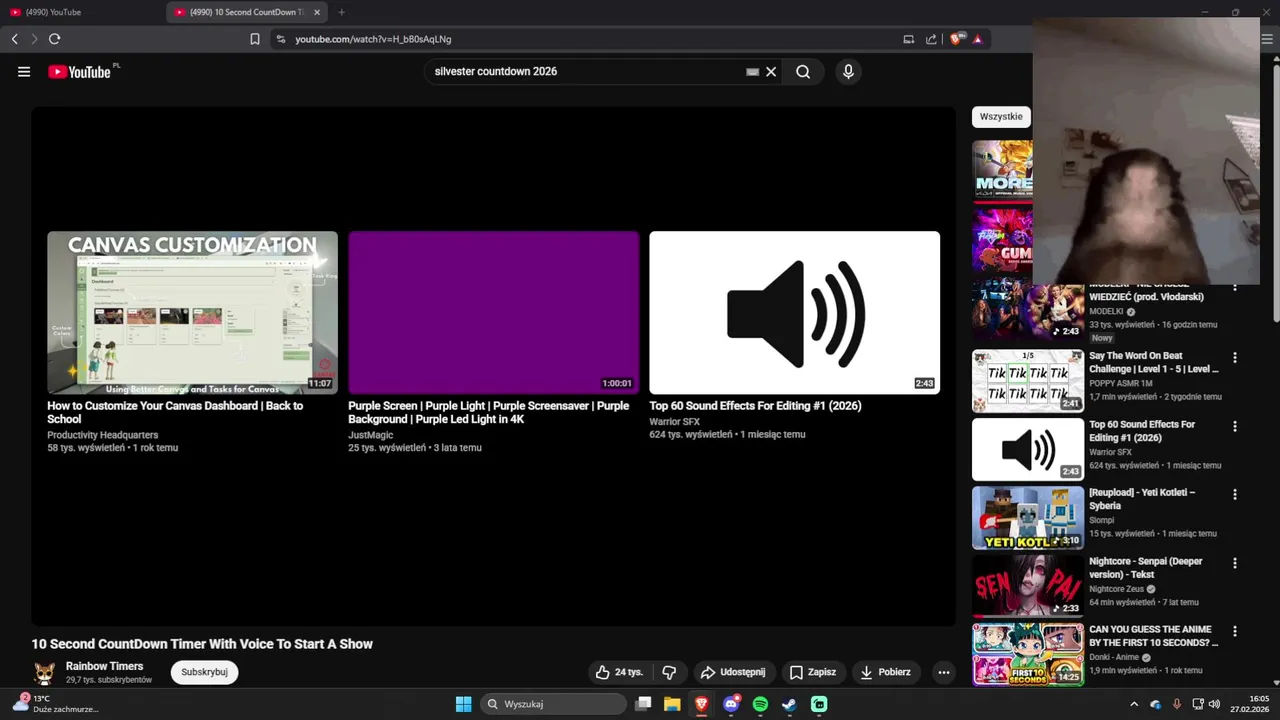This screenshot has width=1280, height=720.
Task: Click the address bar URL
Action: [x=373, y=39]
